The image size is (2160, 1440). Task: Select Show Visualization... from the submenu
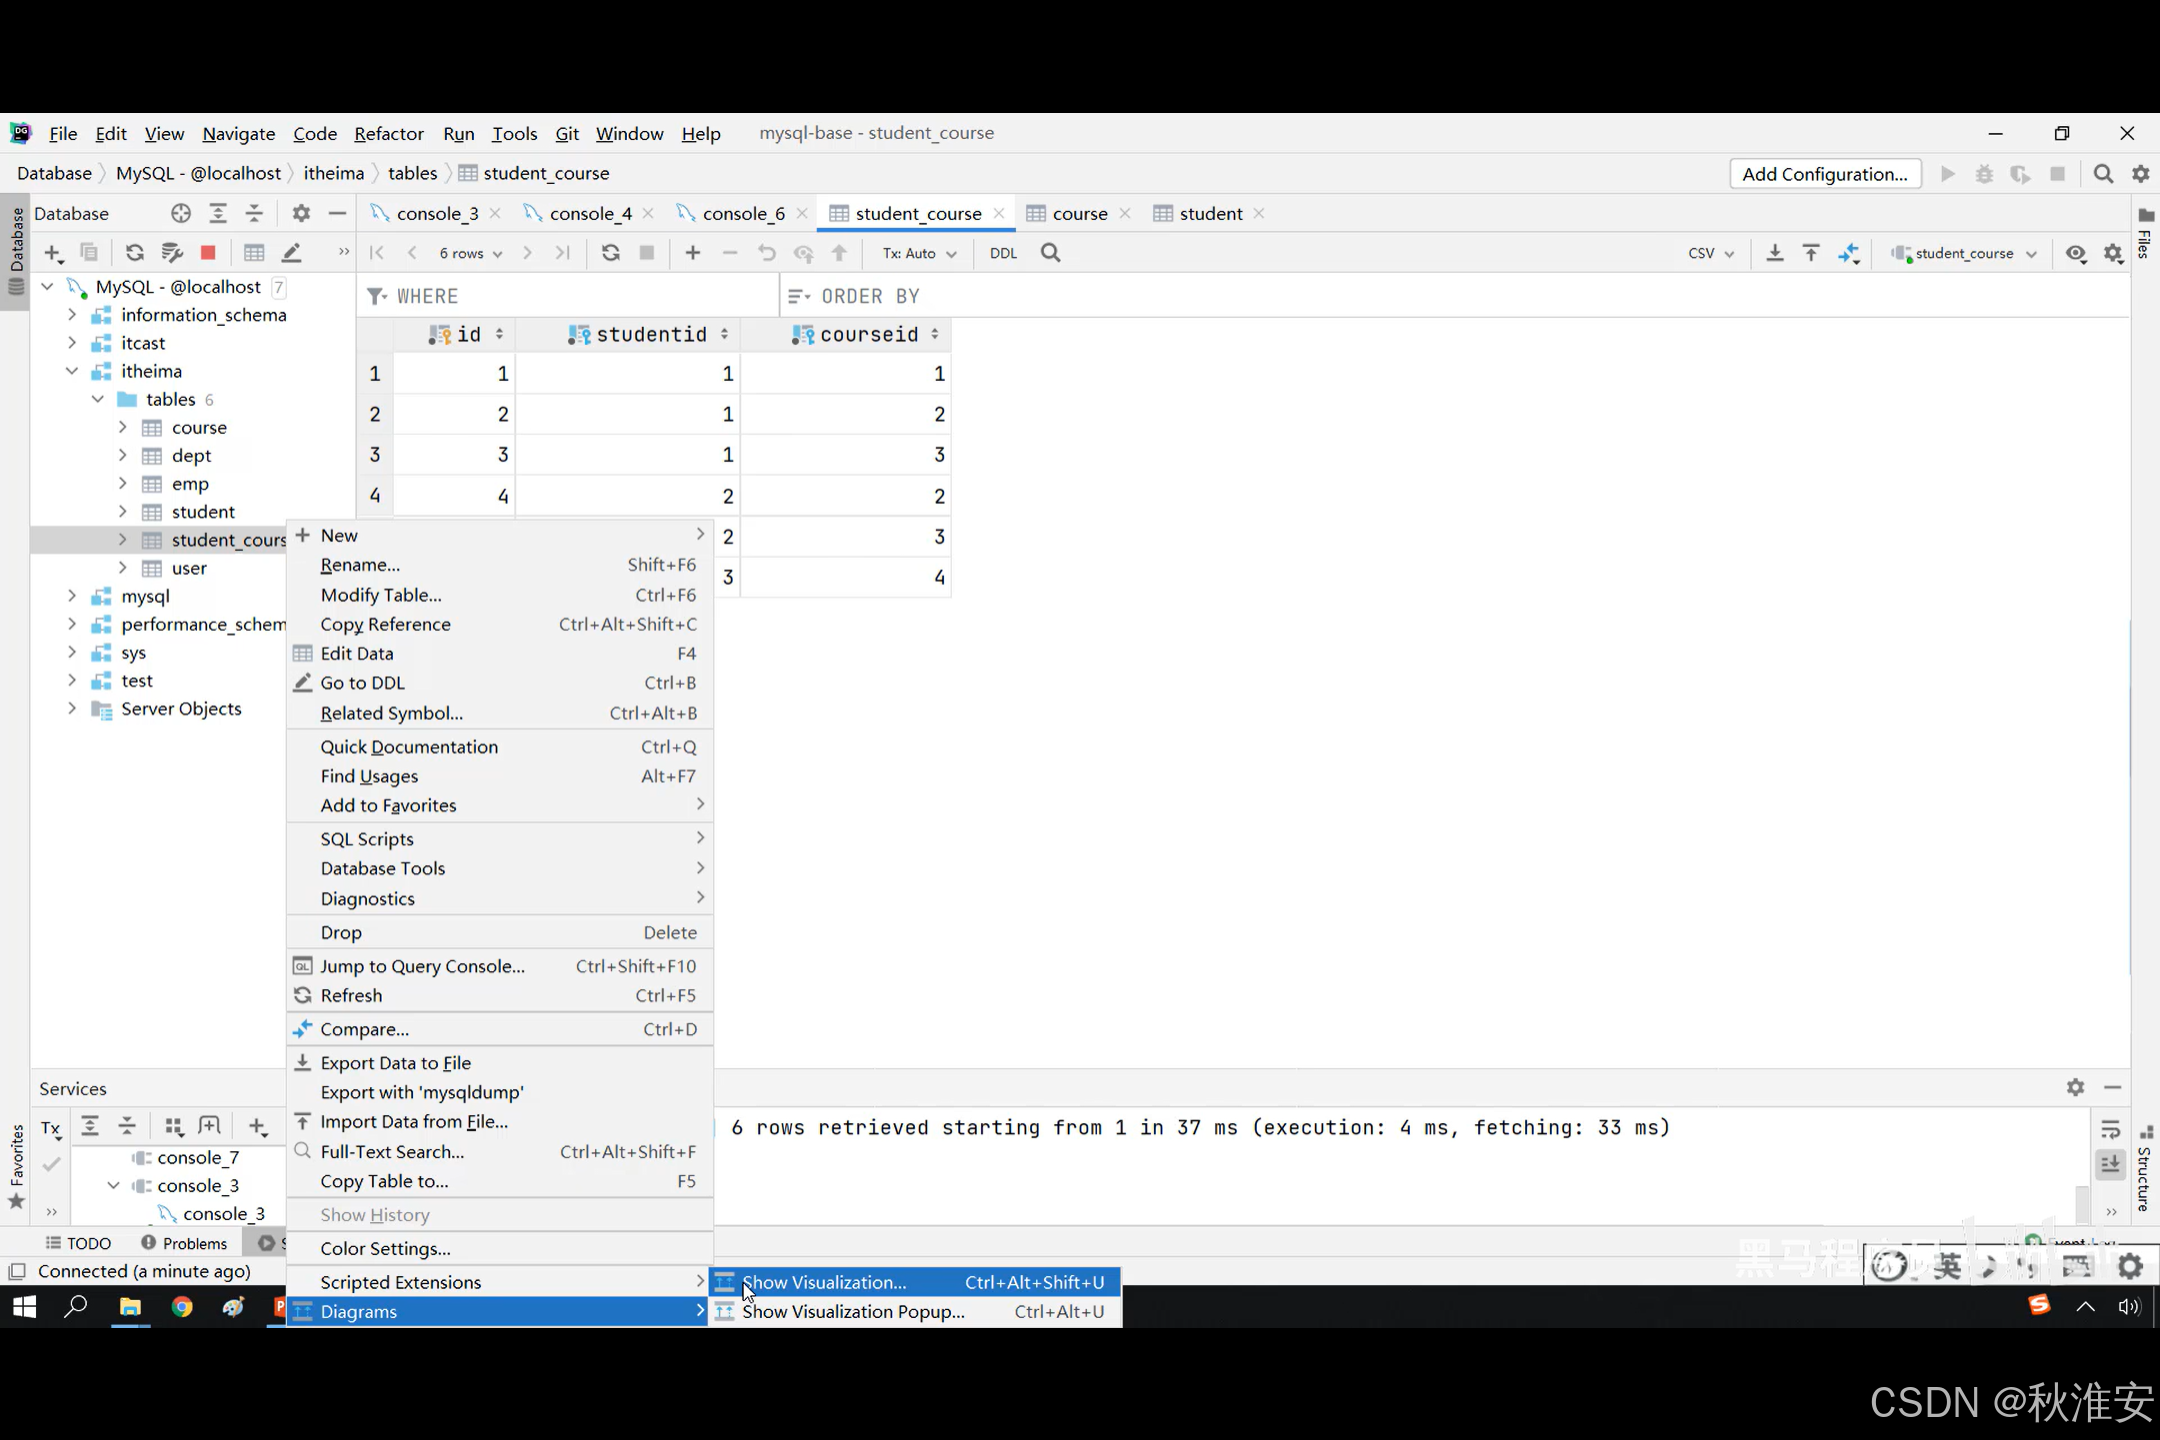(x=824, y=1282)
